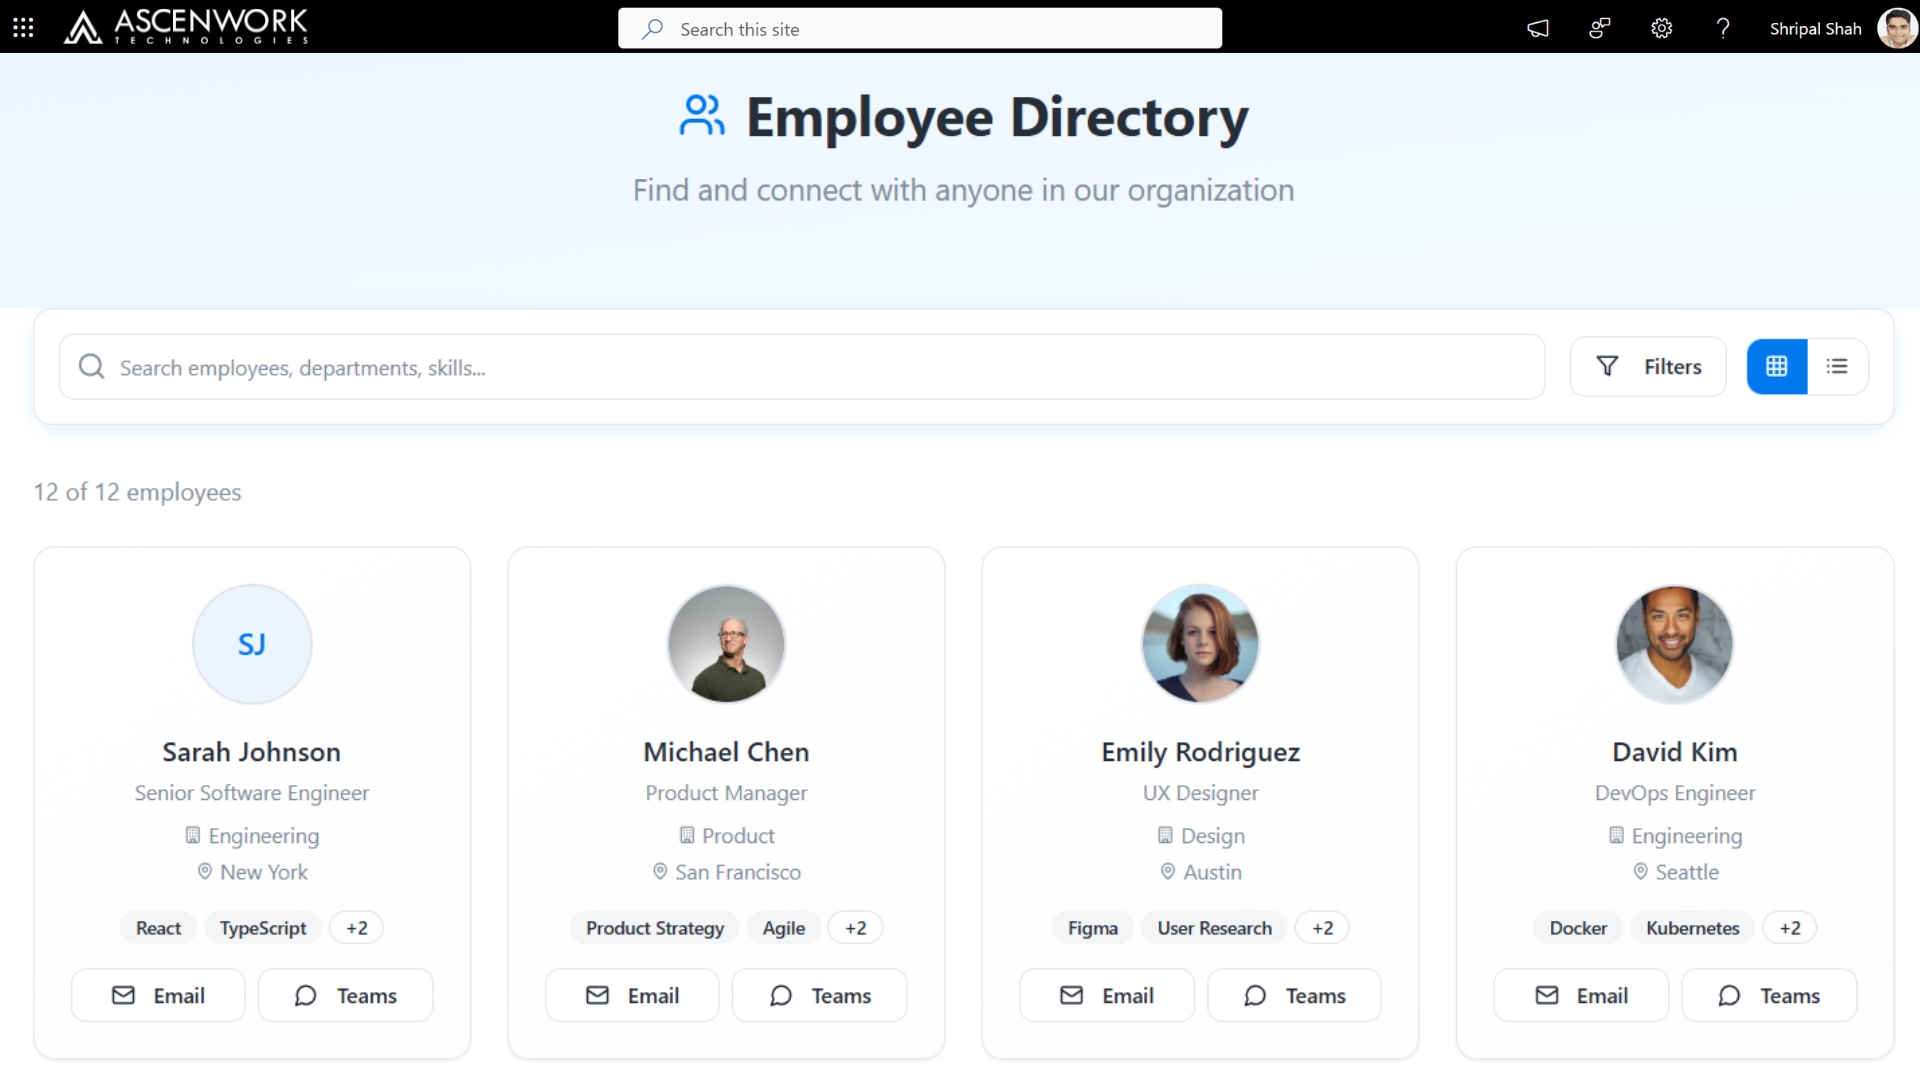Open Teams chat with David Kim

point(1768,995)
